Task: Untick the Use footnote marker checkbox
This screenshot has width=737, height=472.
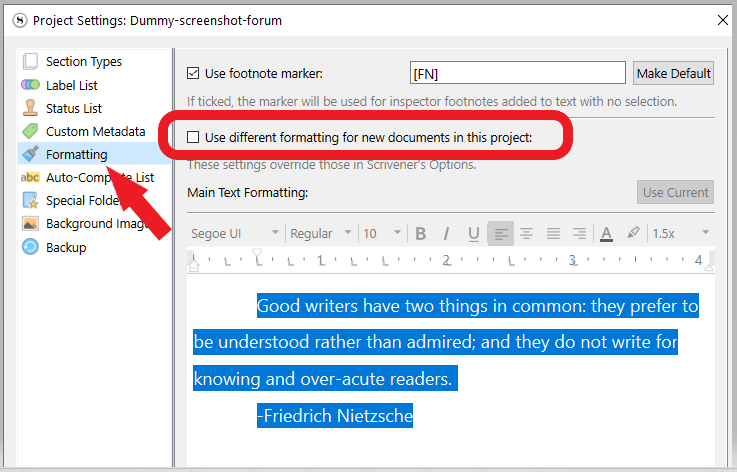Action: click(194, 73)
